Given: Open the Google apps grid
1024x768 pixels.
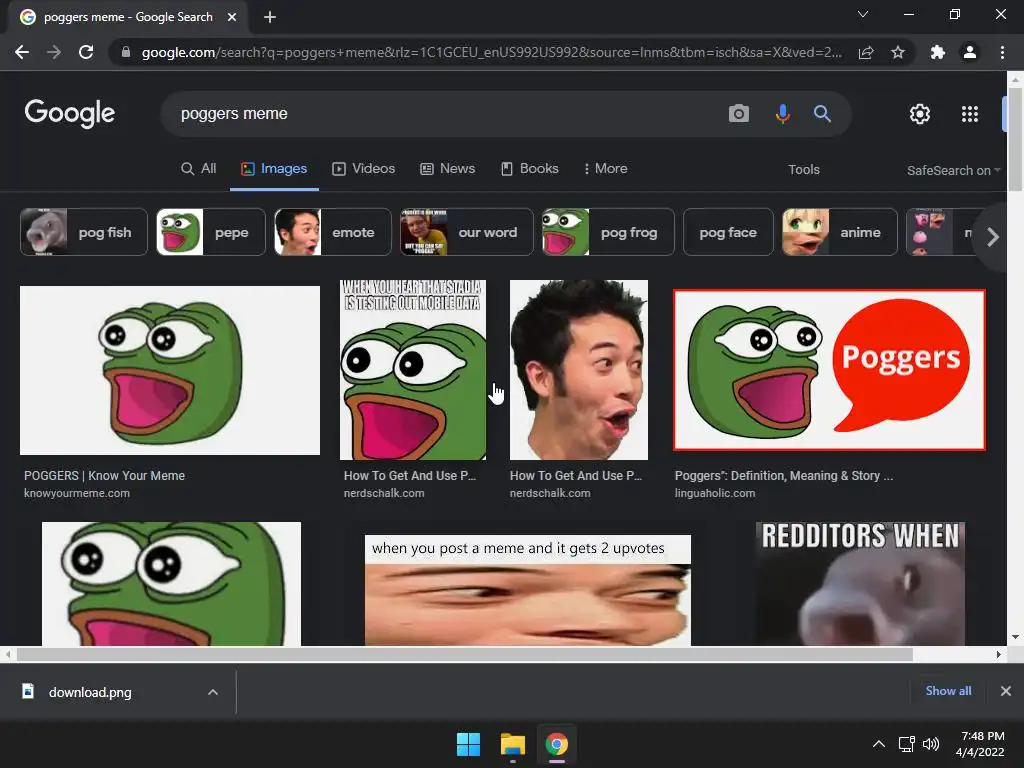Looking at the screenshot, I should (x=970, y=114).
